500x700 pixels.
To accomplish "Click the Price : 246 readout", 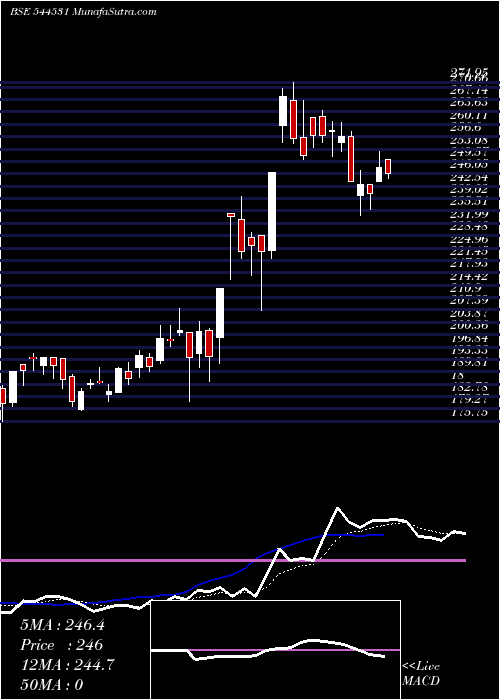I will (62, 645).
